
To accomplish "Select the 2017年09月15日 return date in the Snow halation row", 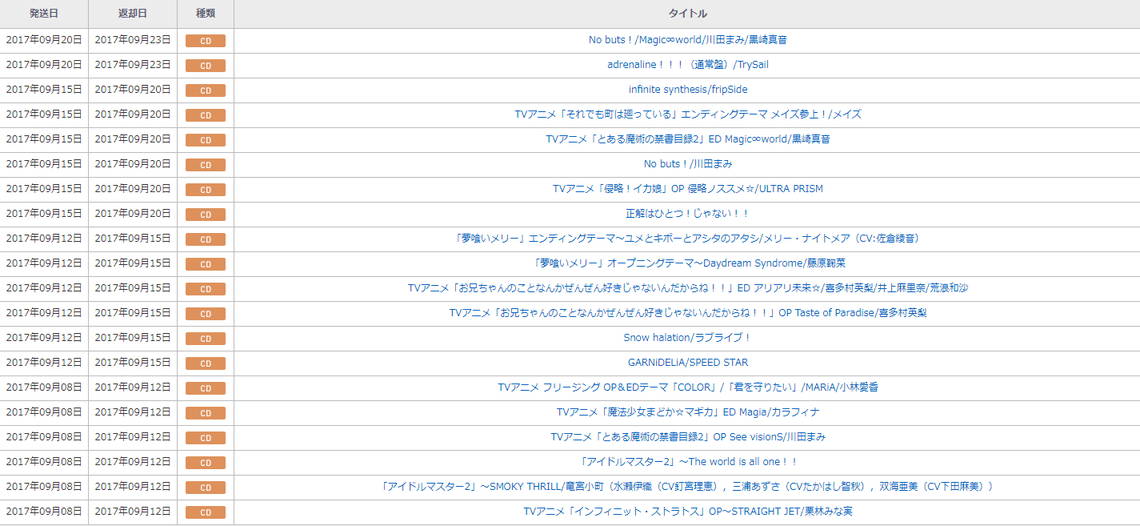I will [132, 338].
